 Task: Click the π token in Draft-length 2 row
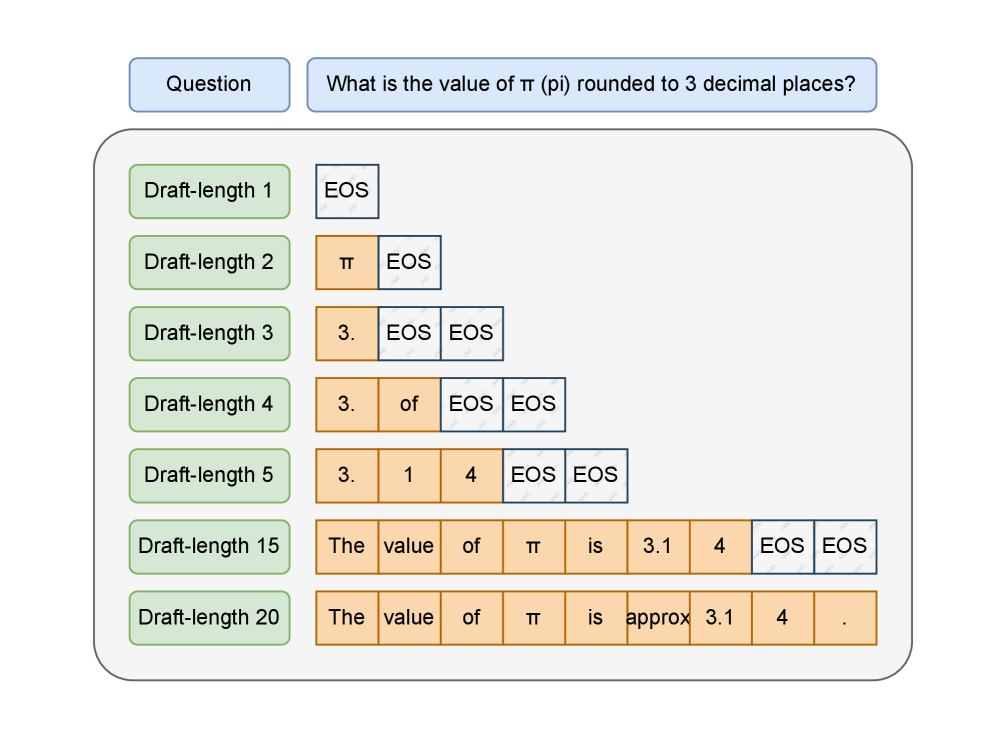(x=347, y=262)
